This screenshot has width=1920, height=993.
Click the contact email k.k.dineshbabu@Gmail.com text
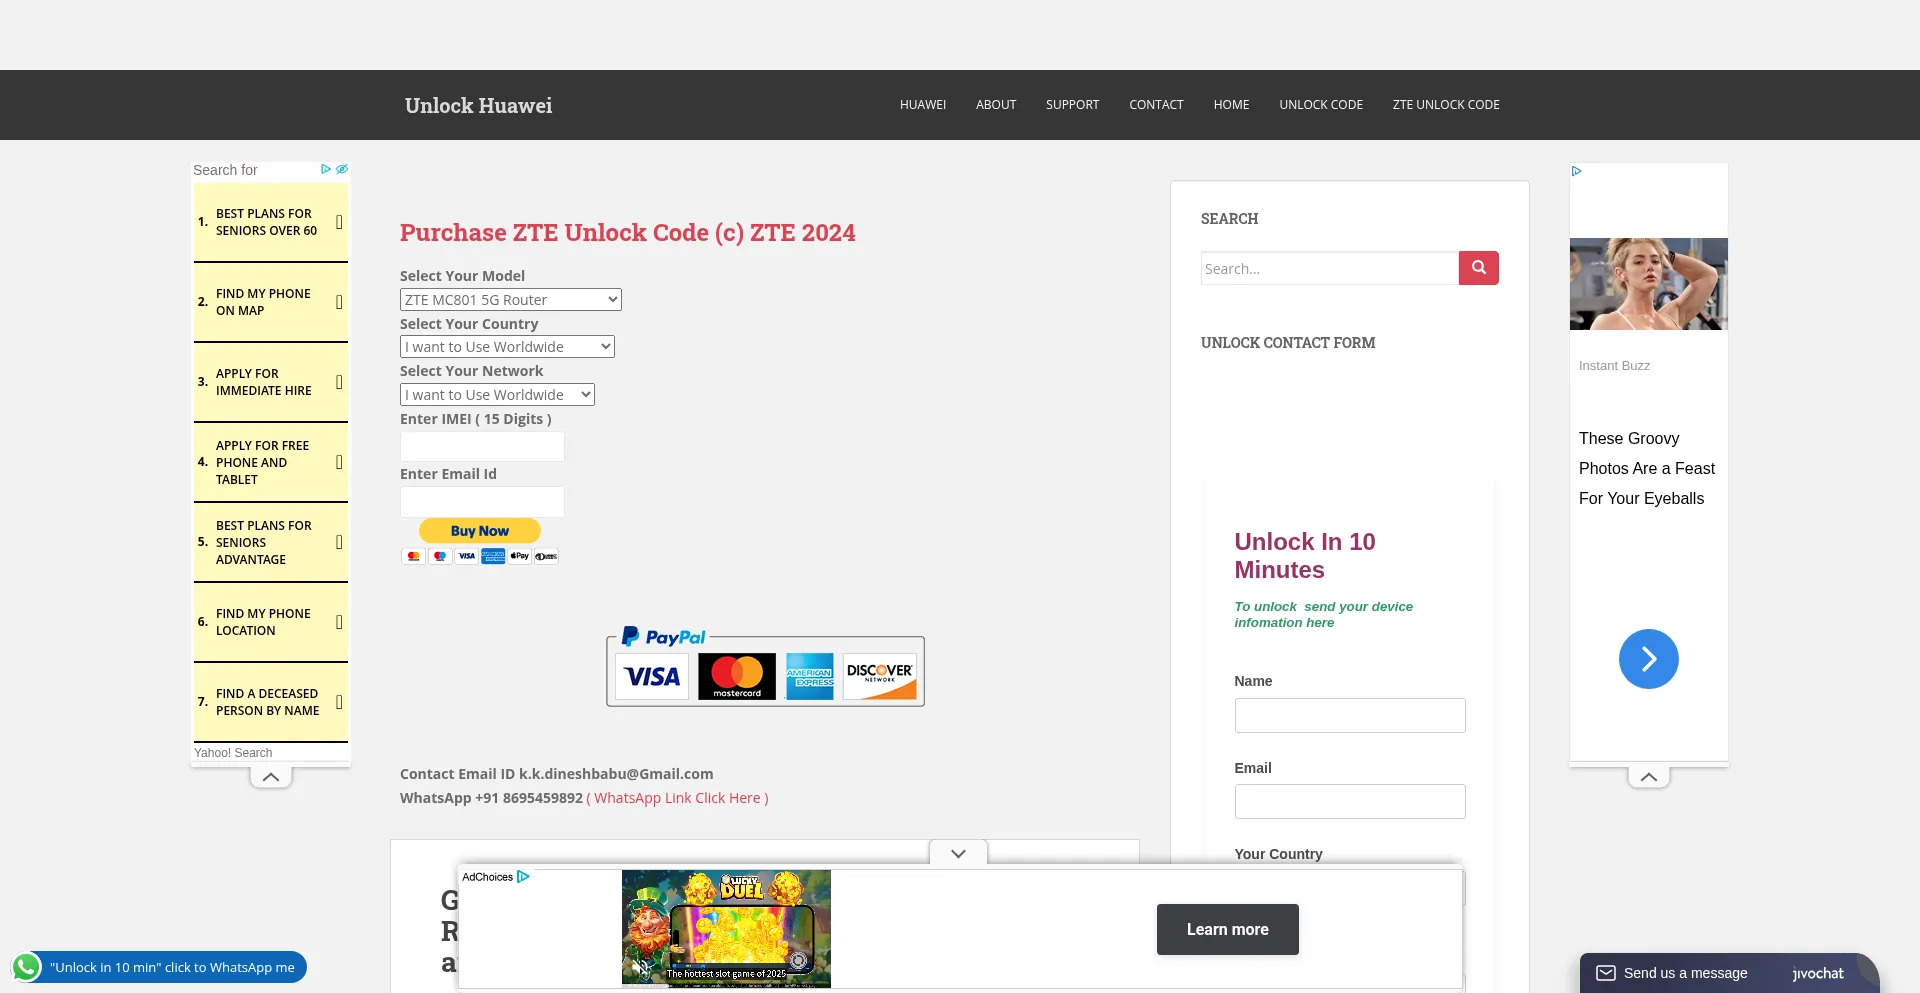pos(616,774)
